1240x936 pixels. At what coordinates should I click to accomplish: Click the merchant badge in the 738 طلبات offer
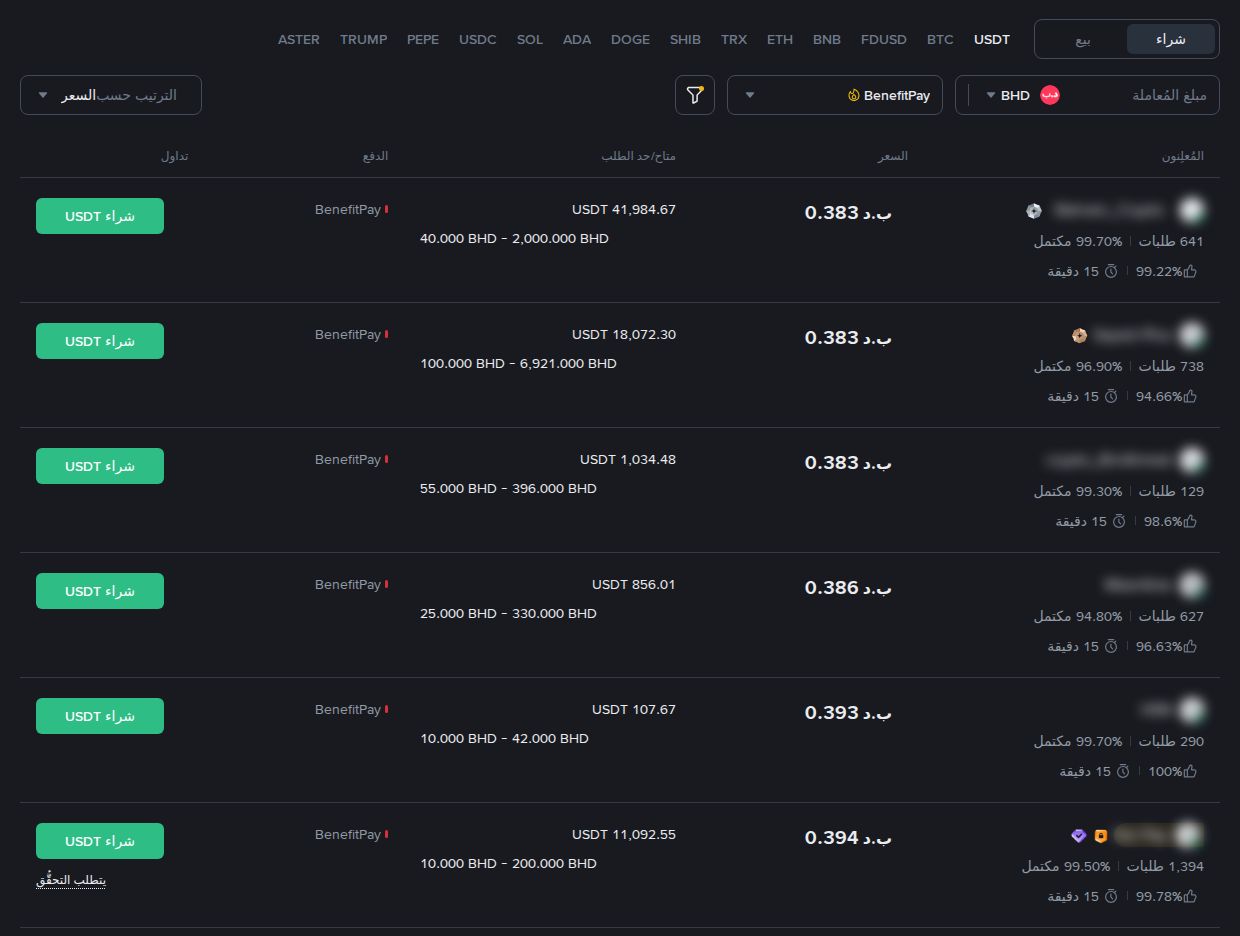coord(1078,335)
